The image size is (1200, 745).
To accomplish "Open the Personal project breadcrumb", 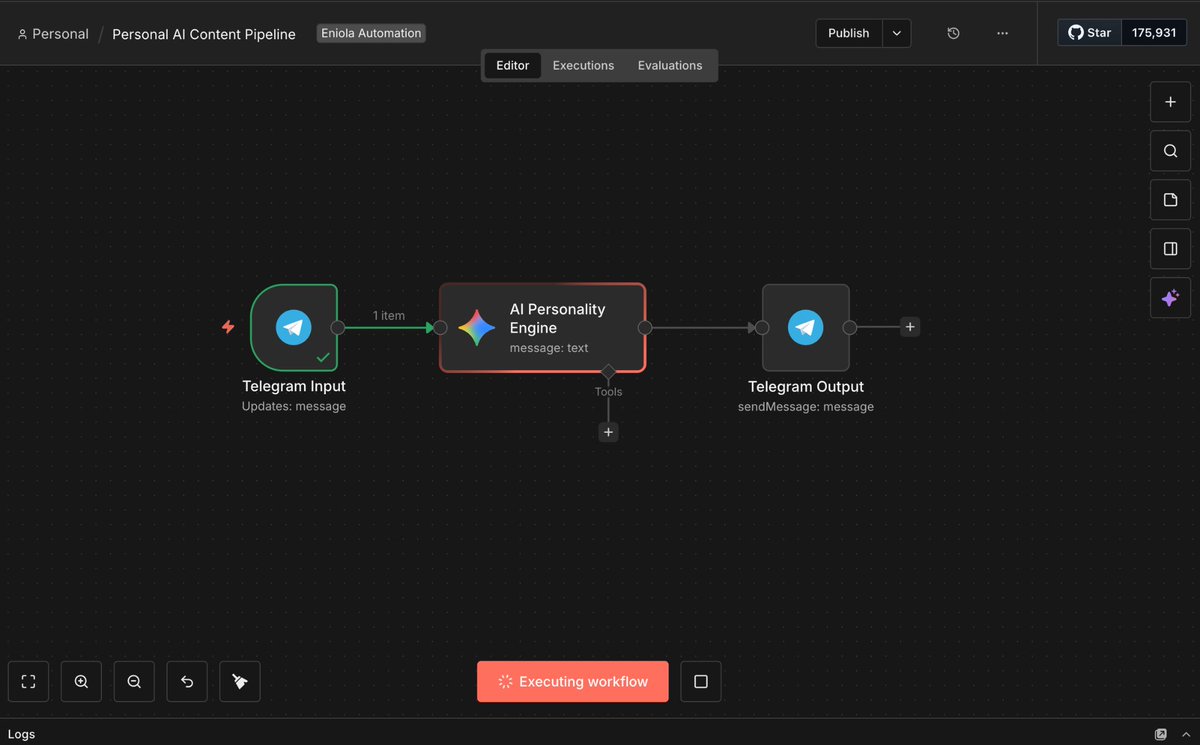I will (x=53, y=34).
